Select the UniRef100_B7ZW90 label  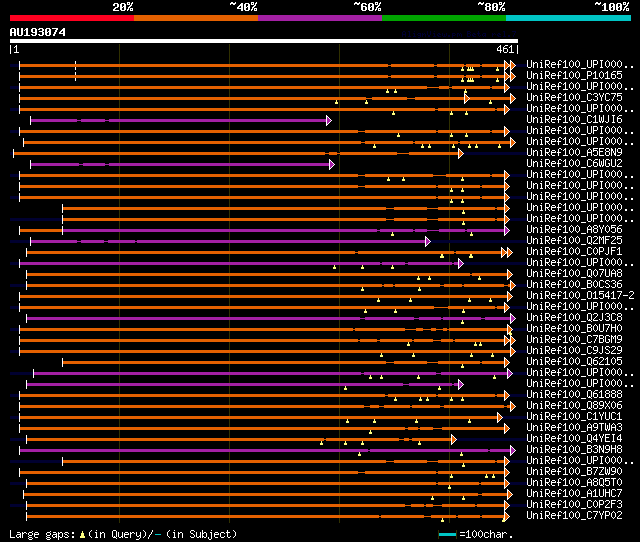[x=574, y=472]
